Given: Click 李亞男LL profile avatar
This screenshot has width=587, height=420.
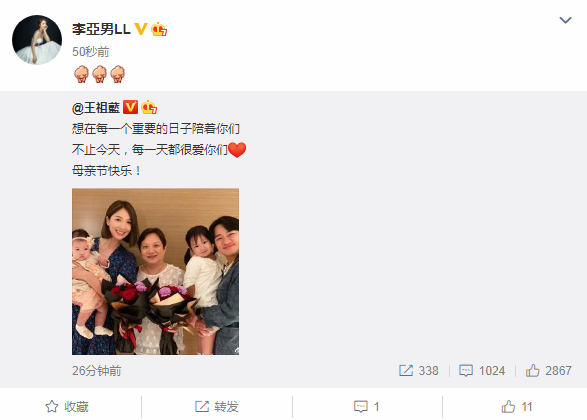Looking at the screenshot, I should coord(37,40).
